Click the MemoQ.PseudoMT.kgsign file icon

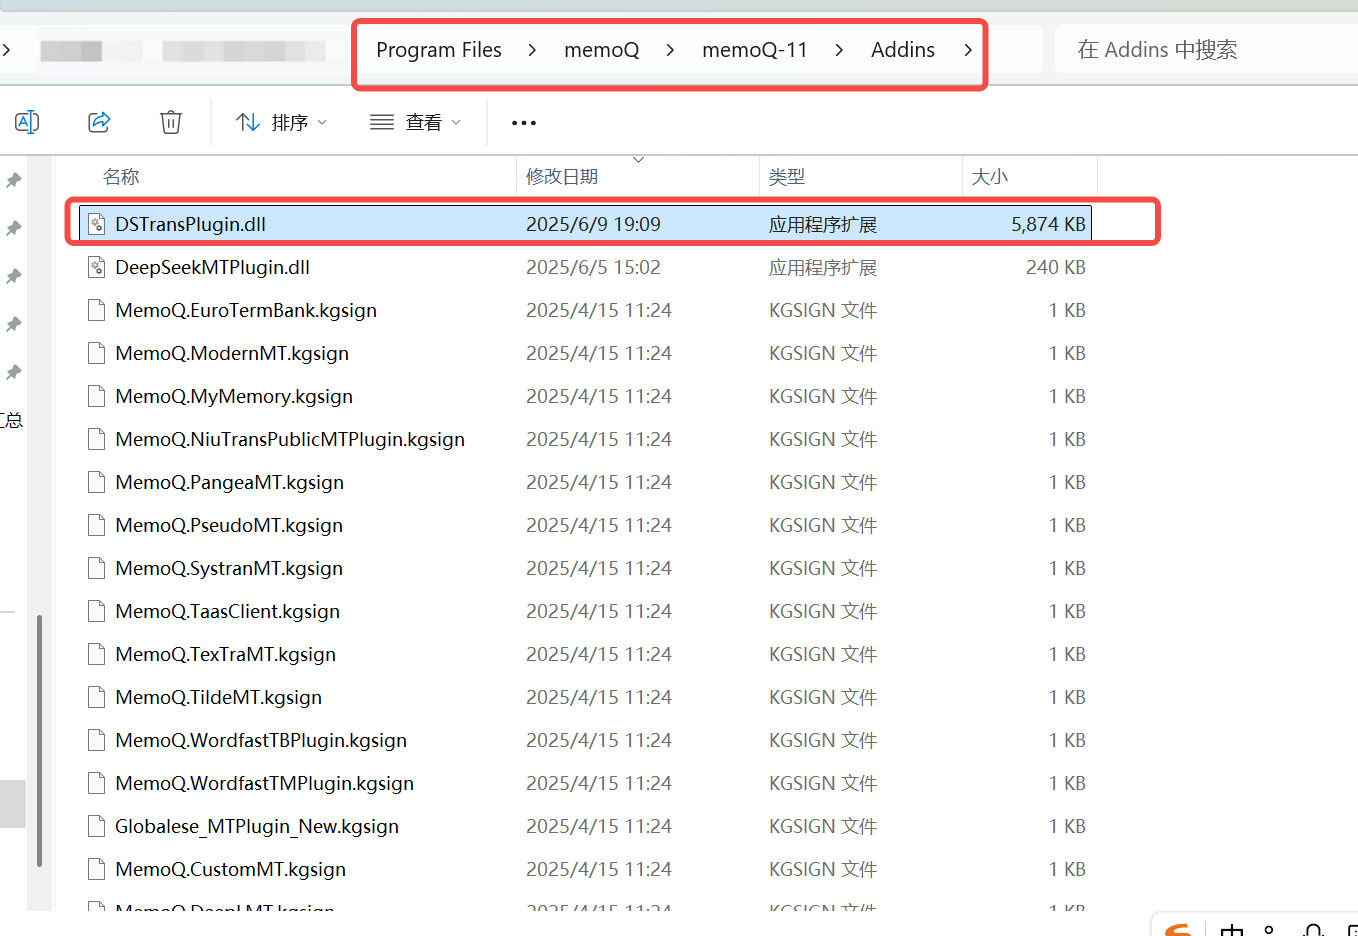coord(96,525)
